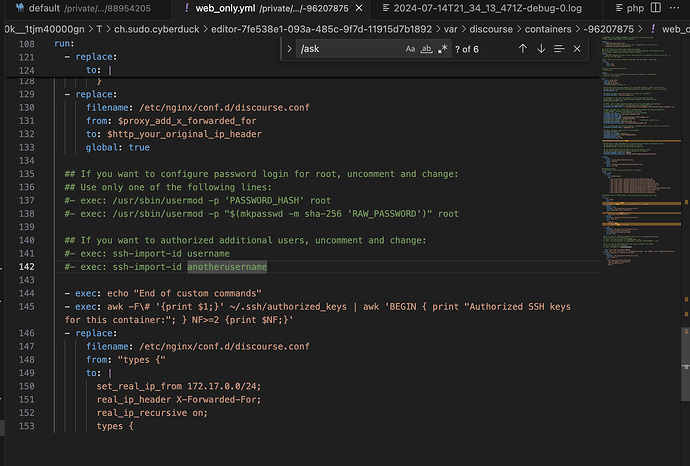690x466 pixels.
Task: Click highlighted word anotherusername
Action: [227, 267]
